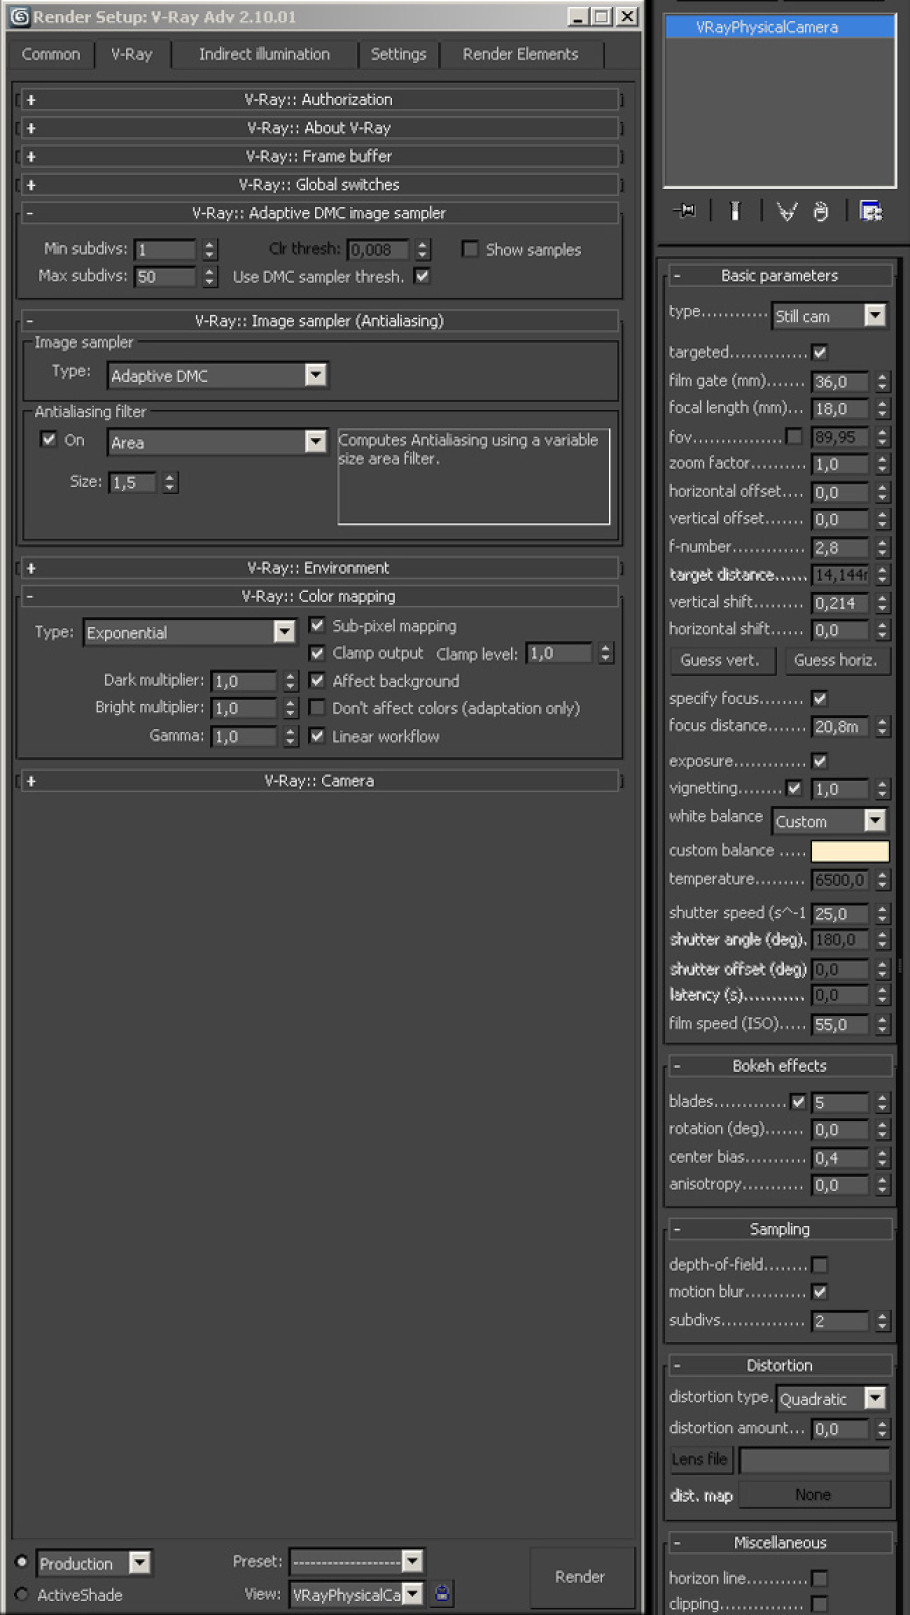Adjust Max subdivs spinner

point(210,277)
